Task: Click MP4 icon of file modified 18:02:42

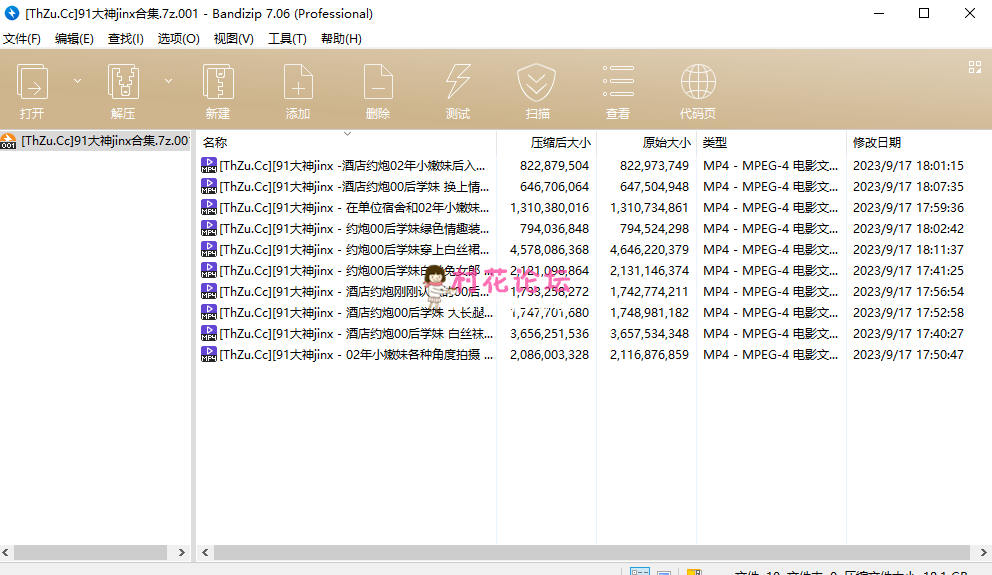Action: [209, 228]
